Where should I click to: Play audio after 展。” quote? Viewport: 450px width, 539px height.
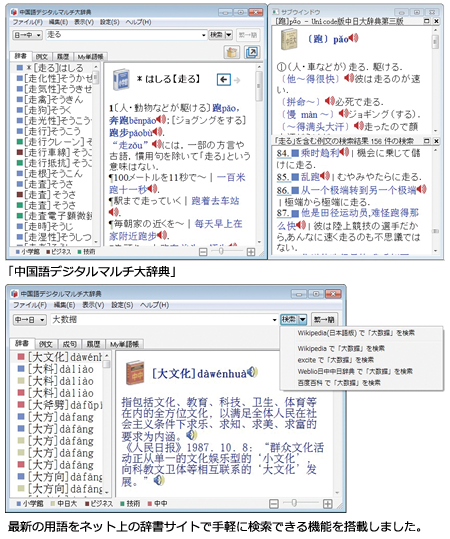click(158, 480)
